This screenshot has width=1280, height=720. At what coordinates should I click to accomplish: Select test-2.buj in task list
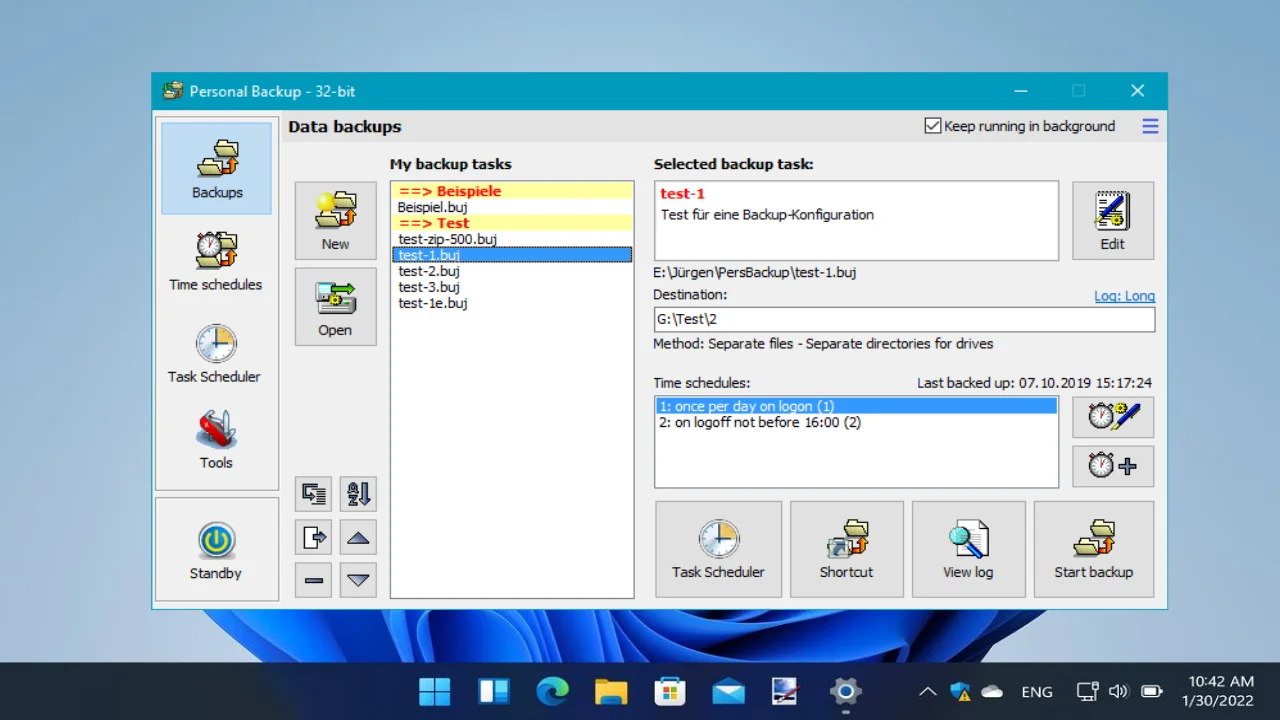pos(512,271)
